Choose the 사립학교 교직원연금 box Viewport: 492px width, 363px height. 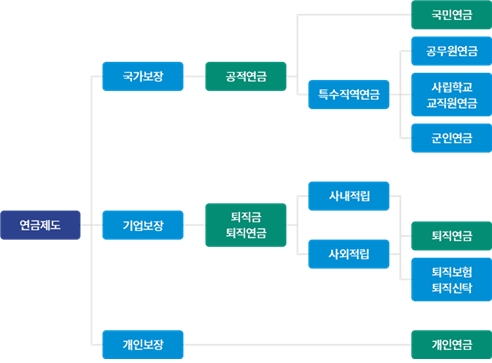[452, 95]
